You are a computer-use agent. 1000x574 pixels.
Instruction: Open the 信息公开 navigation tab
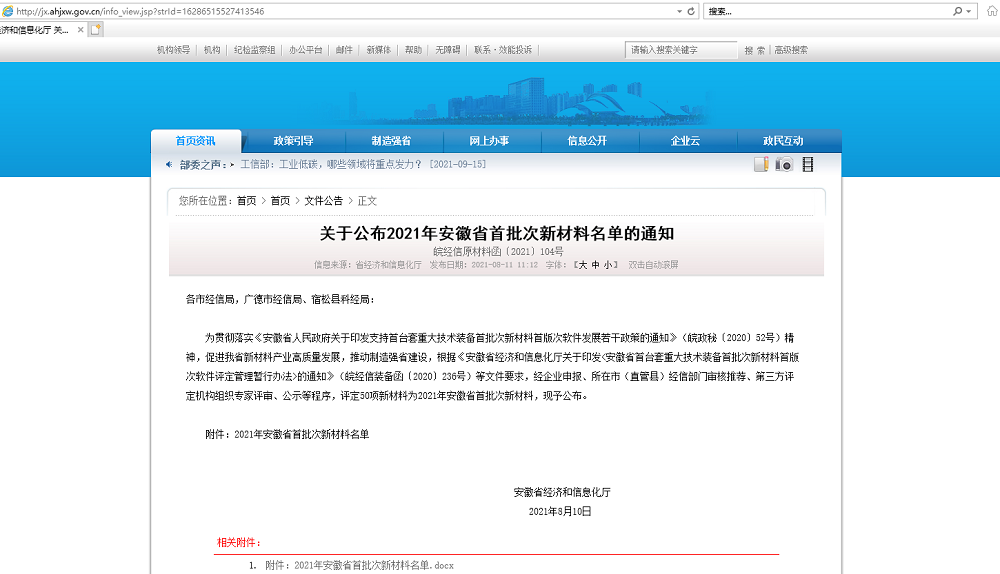[x=587, y=141]
